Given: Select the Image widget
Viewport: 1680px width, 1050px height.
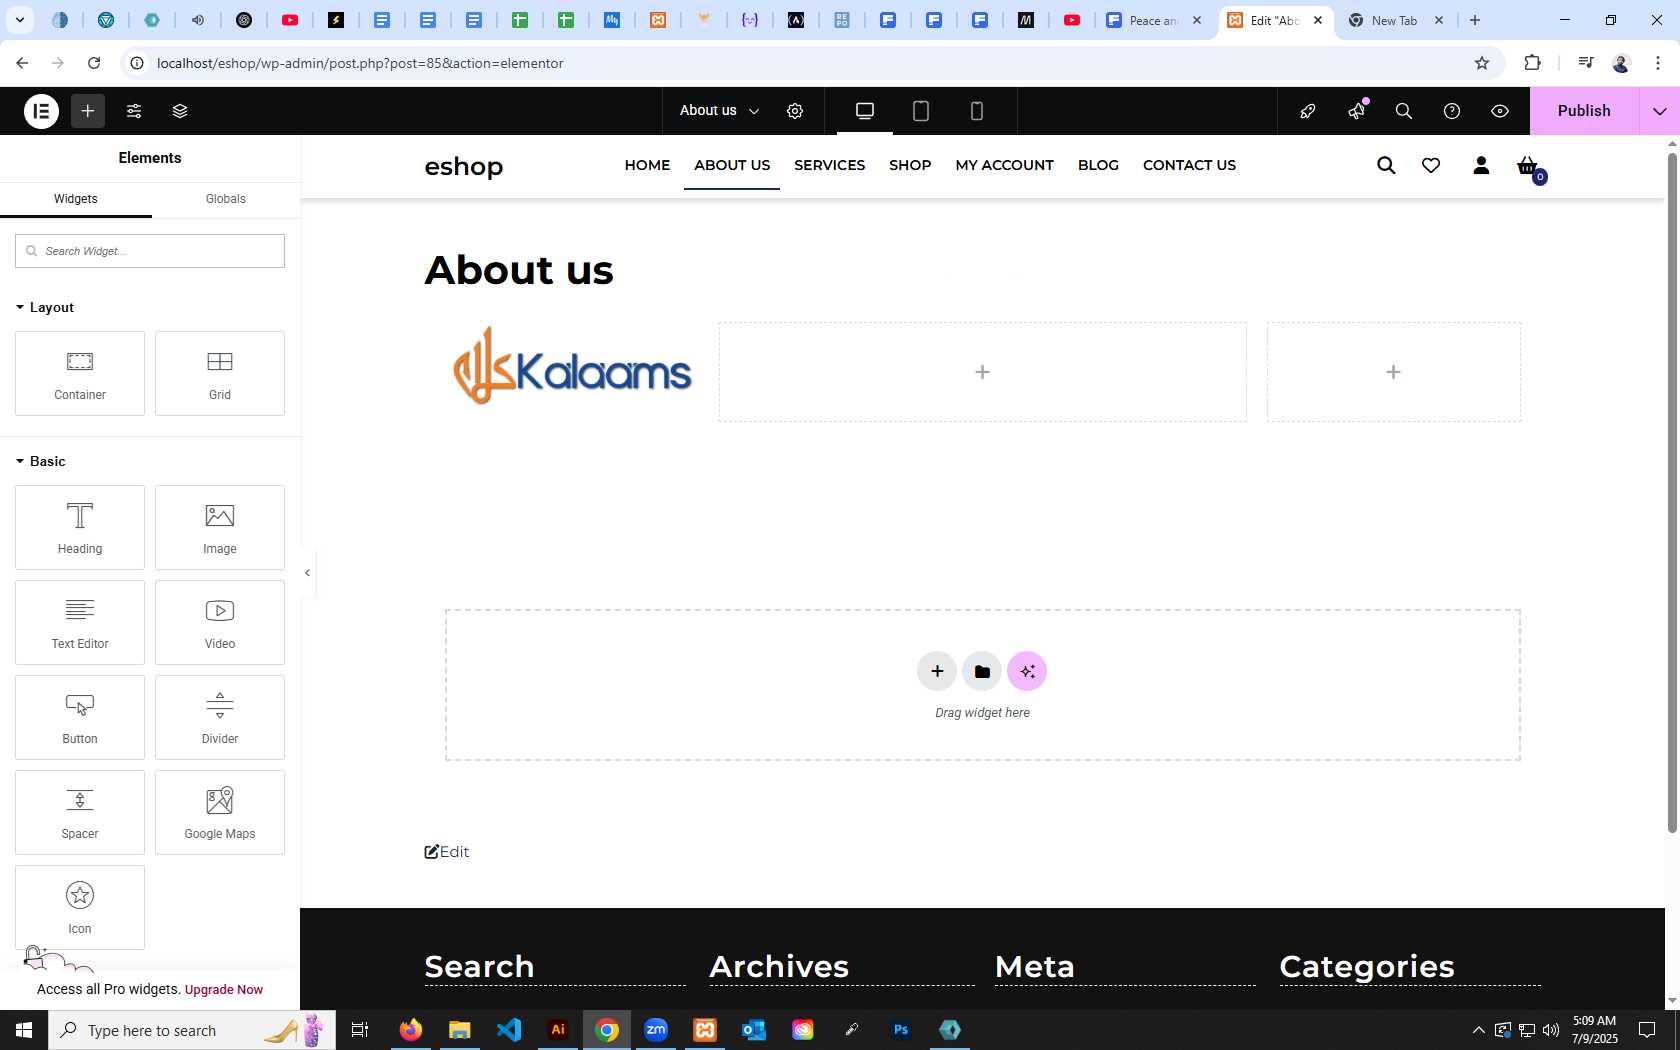Looking at the screenshot, I should click(220, 527).
